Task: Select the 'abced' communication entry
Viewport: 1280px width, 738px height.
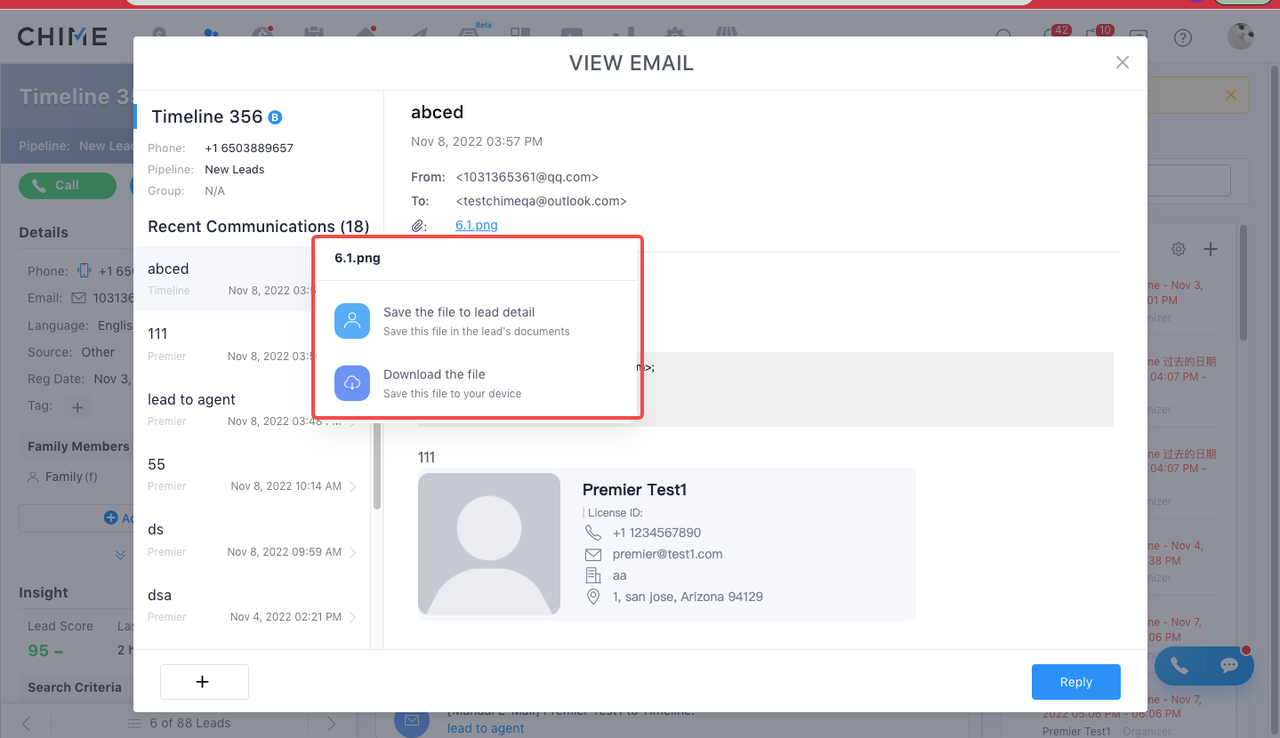Action: 222,278
